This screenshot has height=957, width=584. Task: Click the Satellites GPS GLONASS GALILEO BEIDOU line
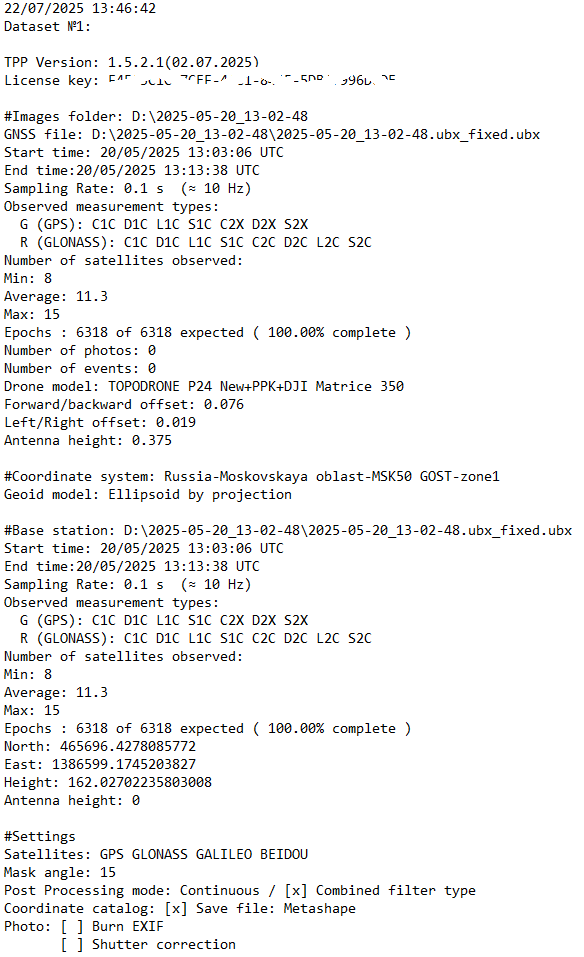pos(156,854)
